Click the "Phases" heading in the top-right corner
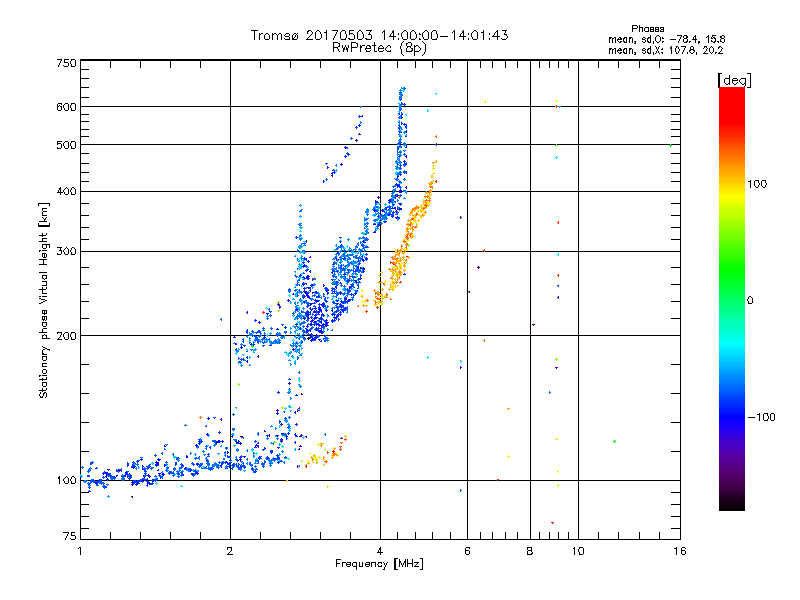Screen dimensions: 800x600 click(x=647, y=29)
